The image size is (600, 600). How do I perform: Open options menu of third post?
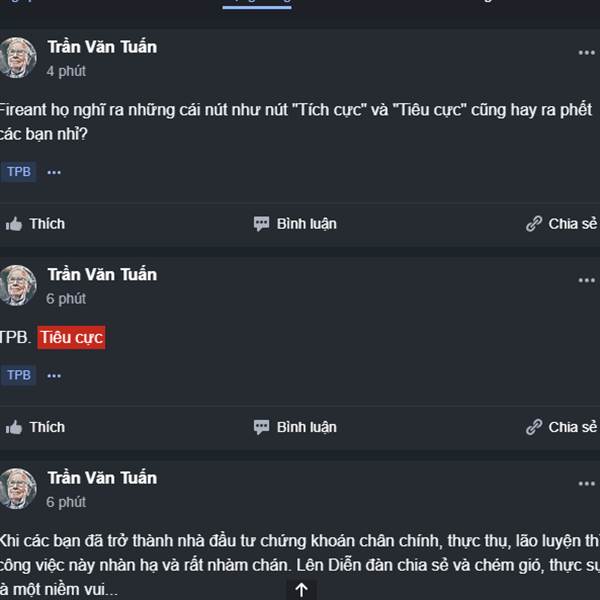point(586,484)
